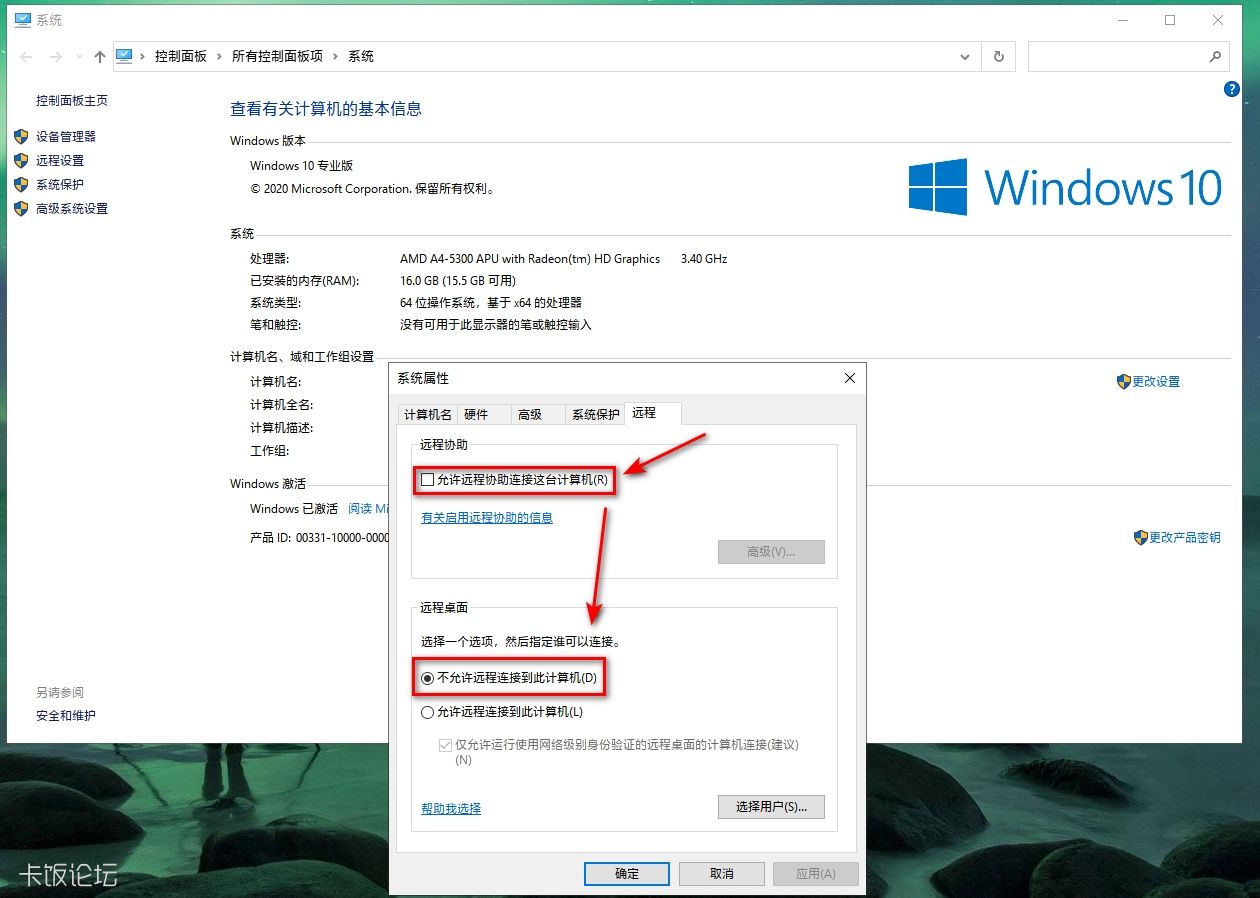Select 不允许远程连接到此计算机 radio option

tap(428, 678)
